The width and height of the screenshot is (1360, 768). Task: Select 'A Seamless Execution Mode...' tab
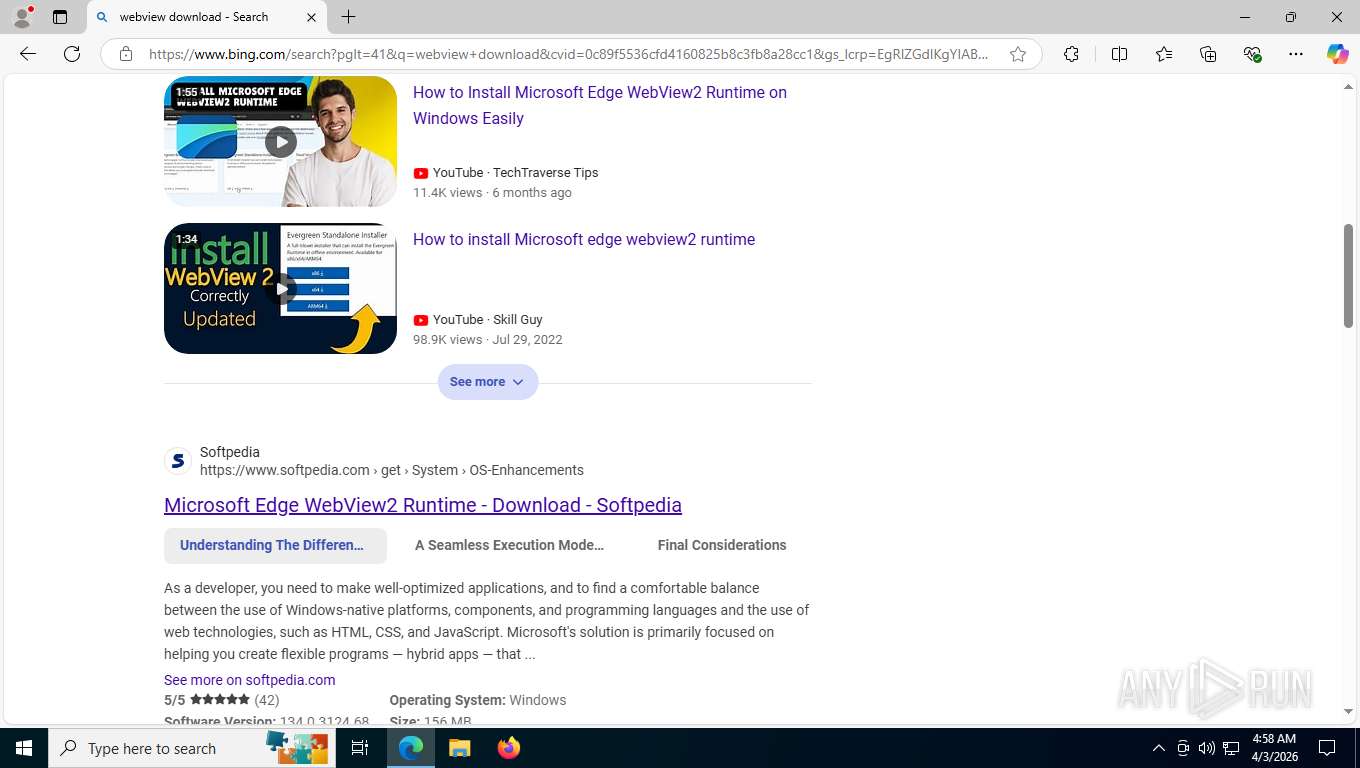(x=509, y=545)
